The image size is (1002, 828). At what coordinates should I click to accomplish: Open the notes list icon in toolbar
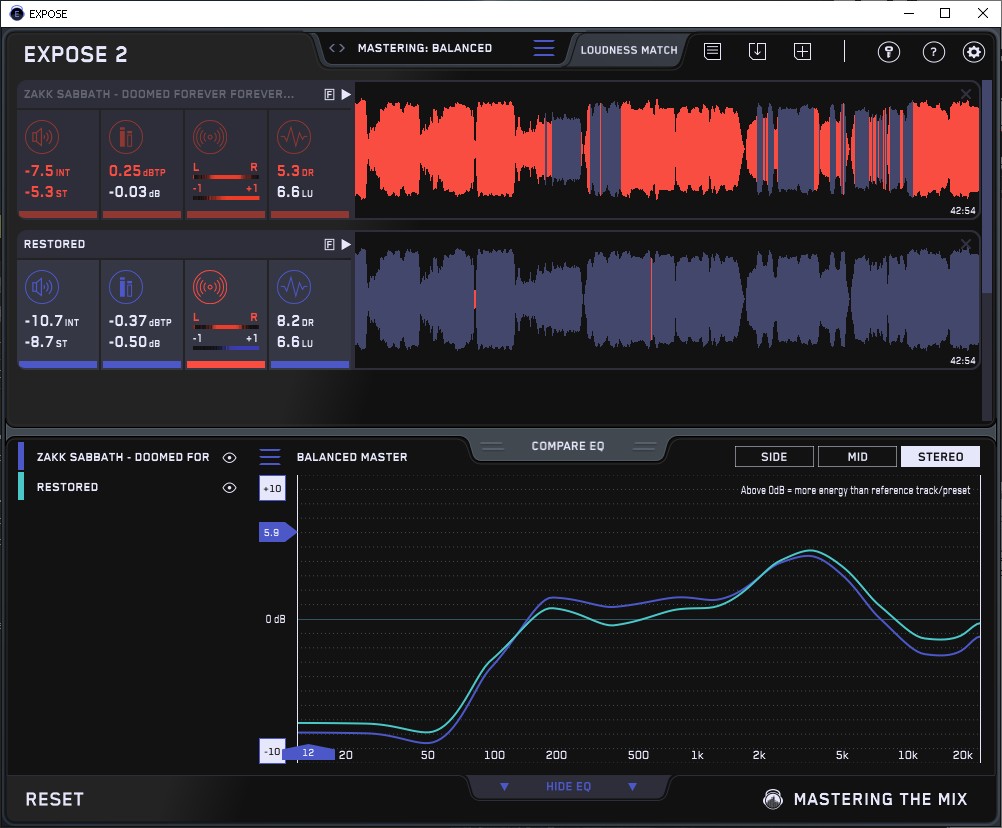[712, 51]
